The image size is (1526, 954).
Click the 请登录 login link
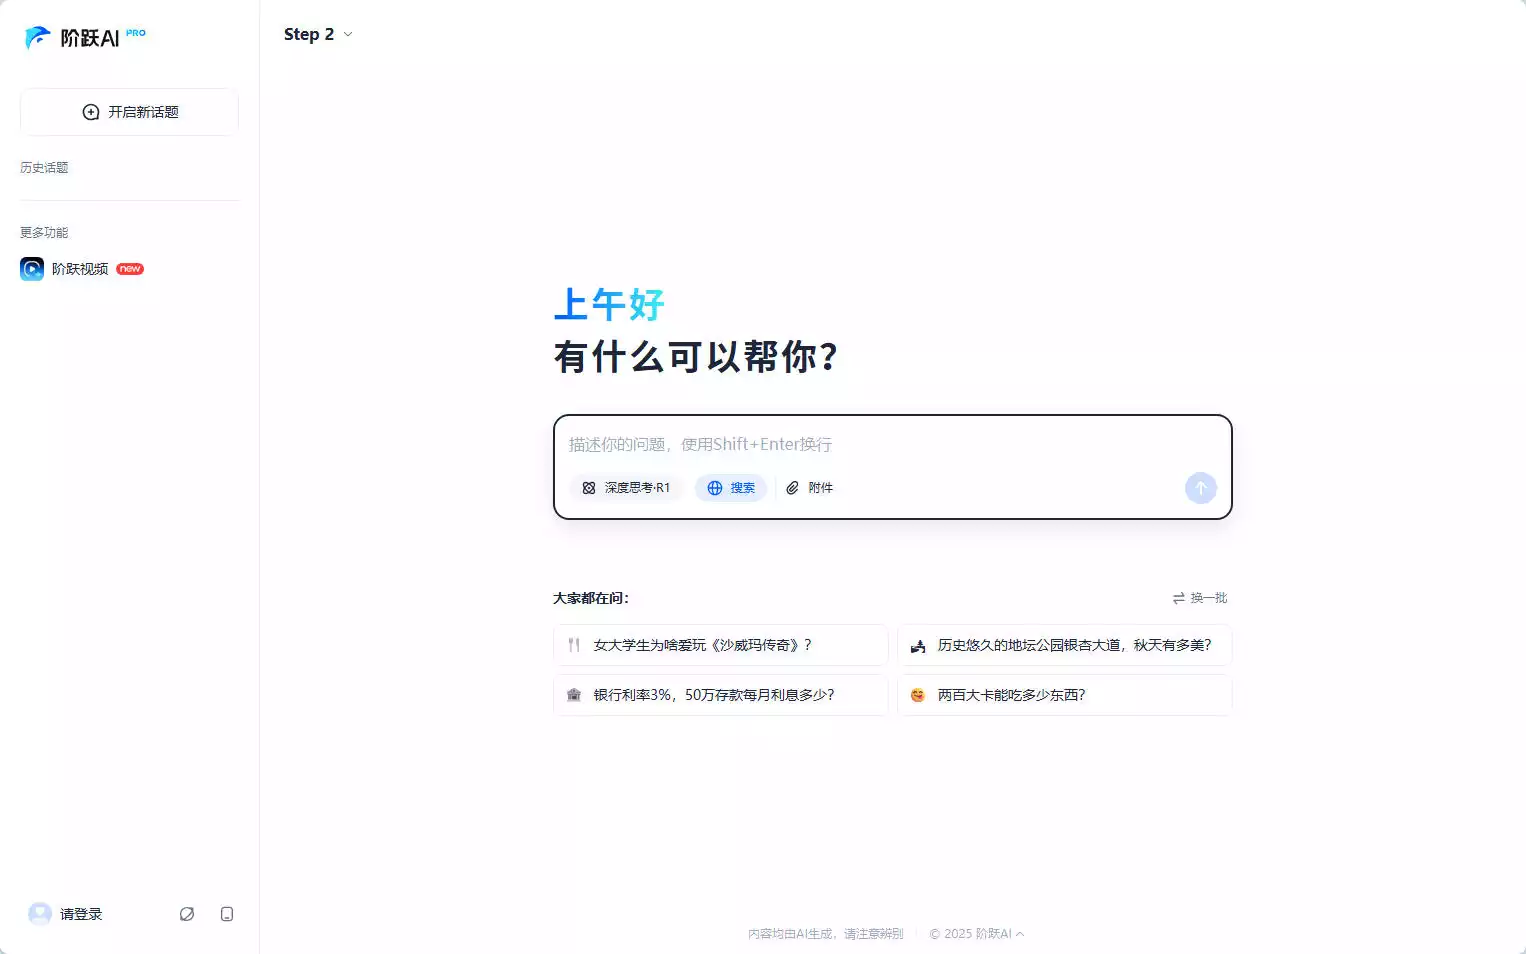tap(81, 914)
